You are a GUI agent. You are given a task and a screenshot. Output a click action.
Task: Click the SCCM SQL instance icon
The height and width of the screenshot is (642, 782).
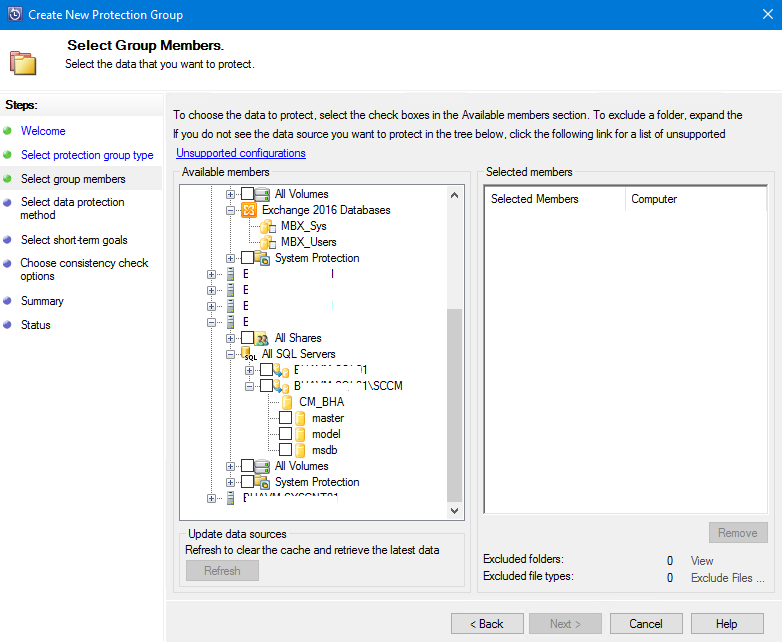[x=282, y=386]
